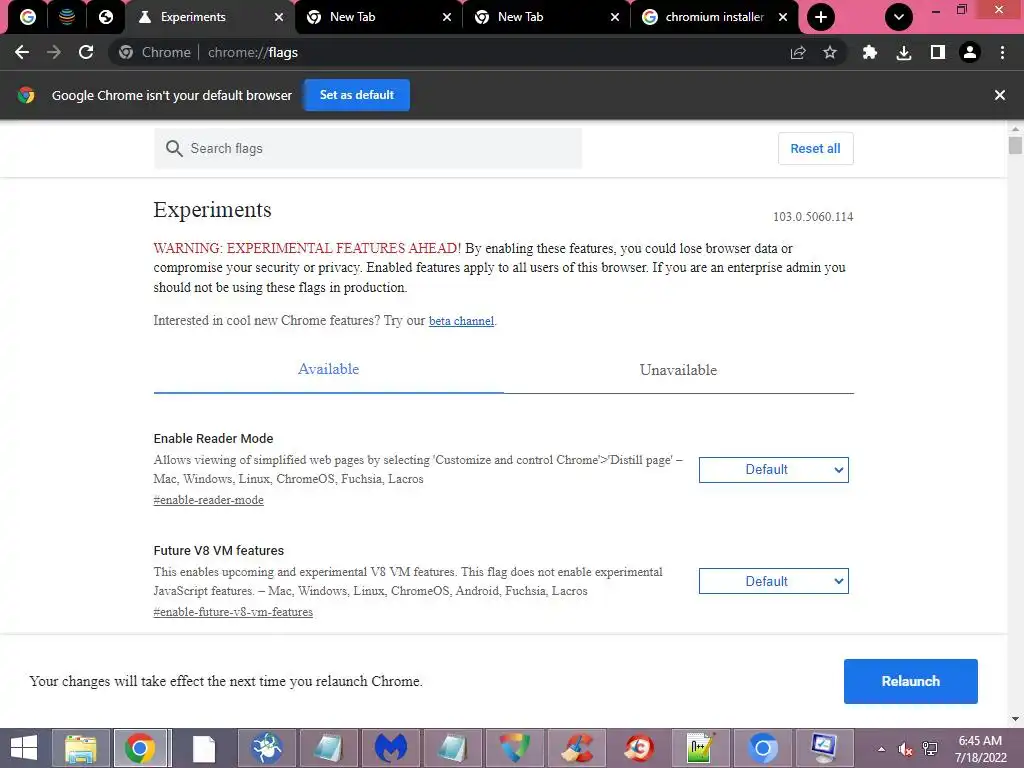Open the monitor app taskbar icon
The height and width of the screenshot is (768, 1024).
[x=824, y=748]
